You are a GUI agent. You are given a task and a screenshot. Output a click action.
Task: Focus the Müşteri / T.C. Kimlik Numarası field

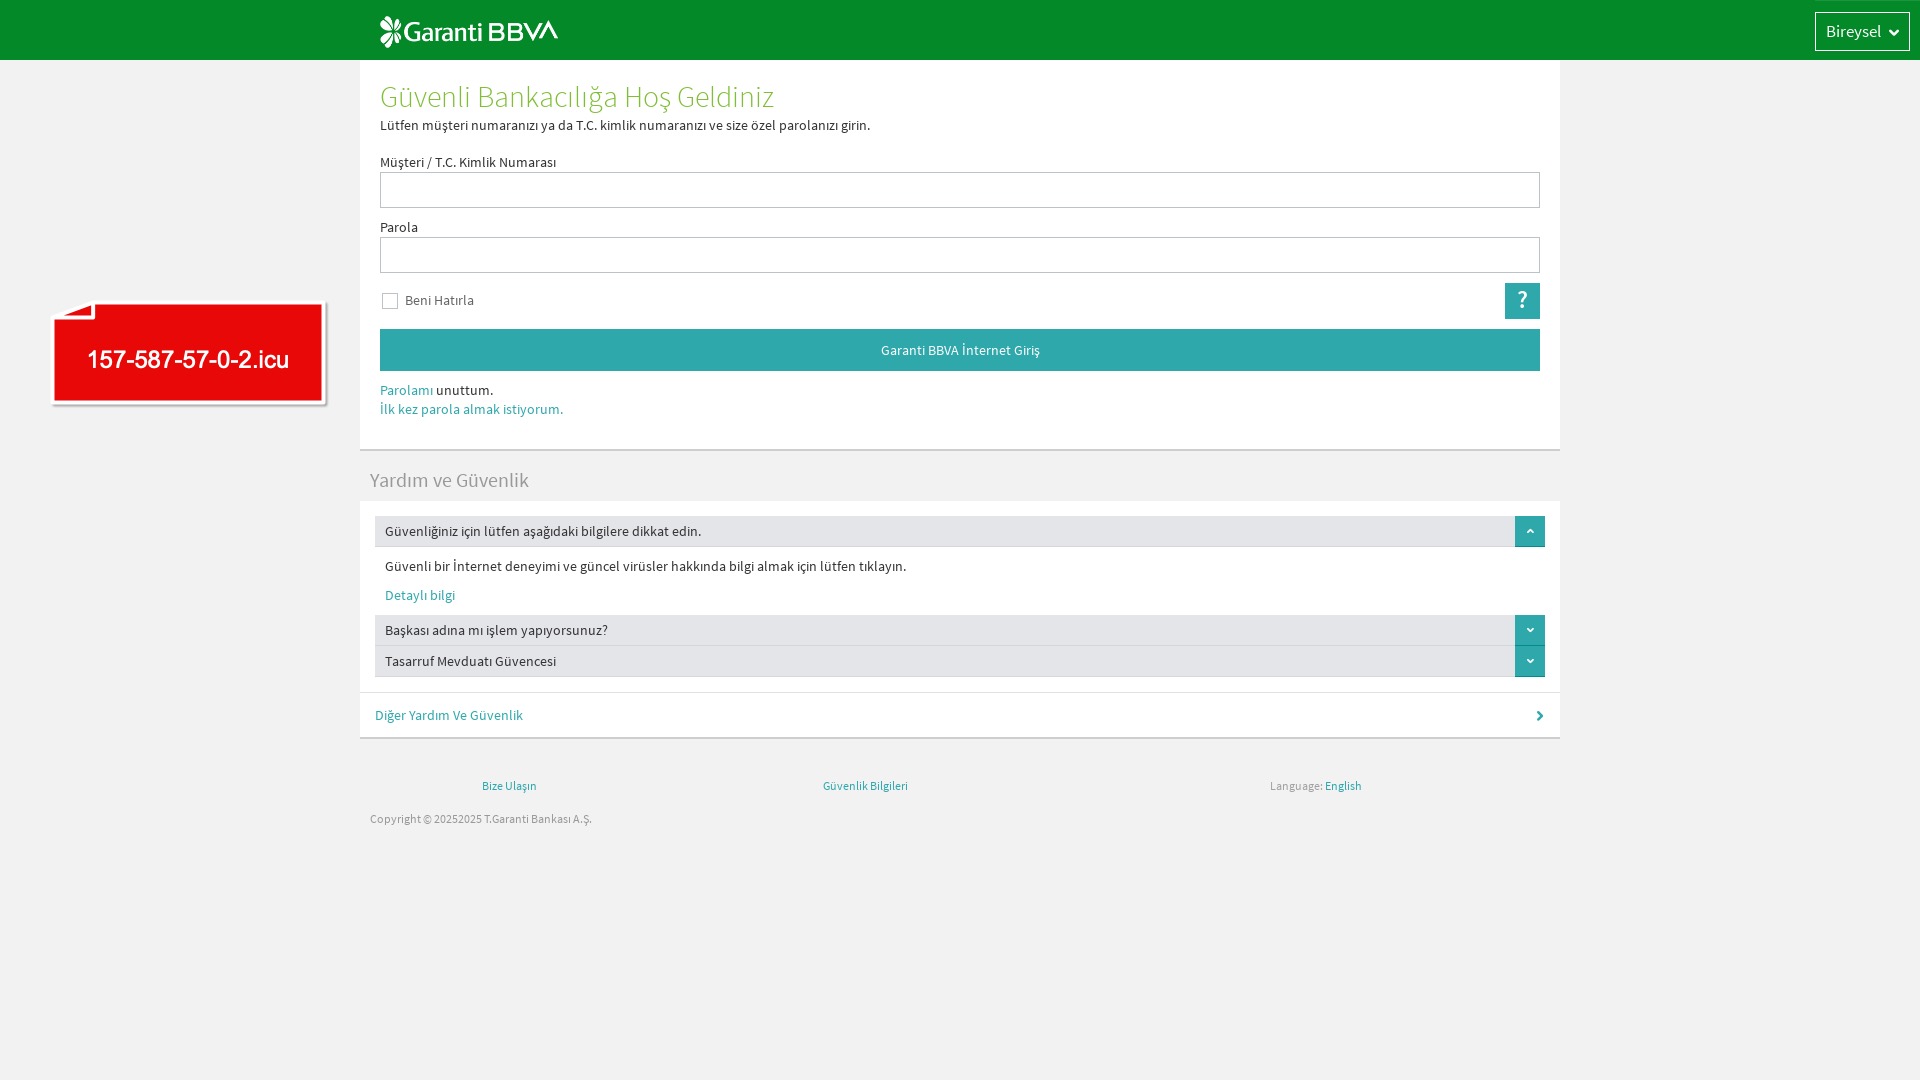[x=960, y=190]
